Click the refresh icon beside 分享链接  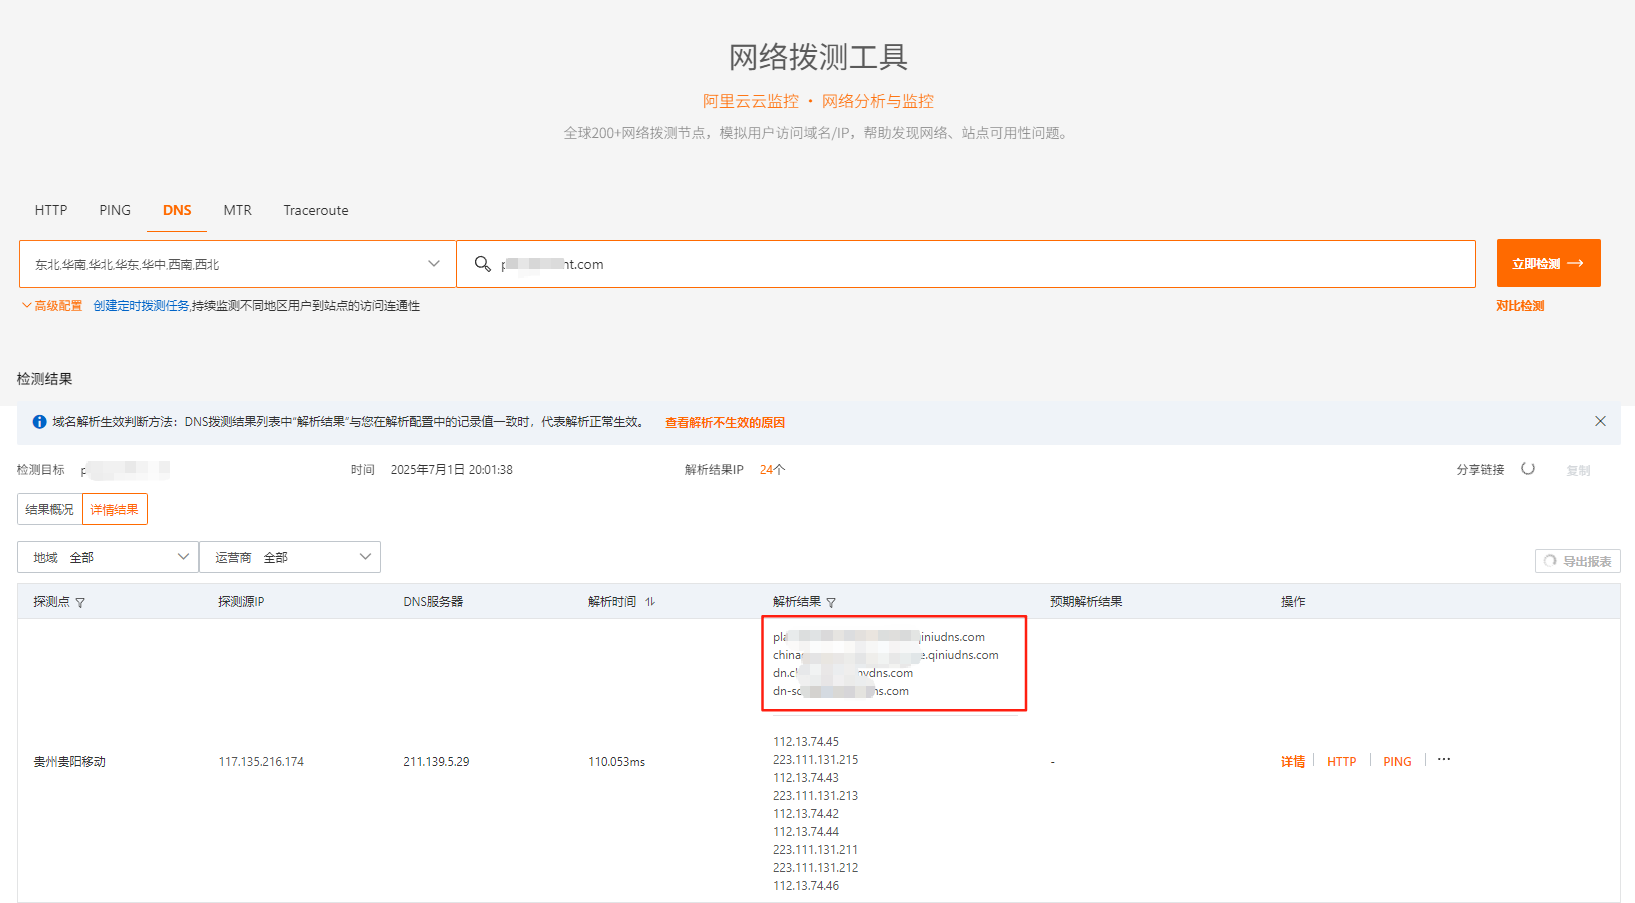pyautogui.click(x=1528, y=469)
